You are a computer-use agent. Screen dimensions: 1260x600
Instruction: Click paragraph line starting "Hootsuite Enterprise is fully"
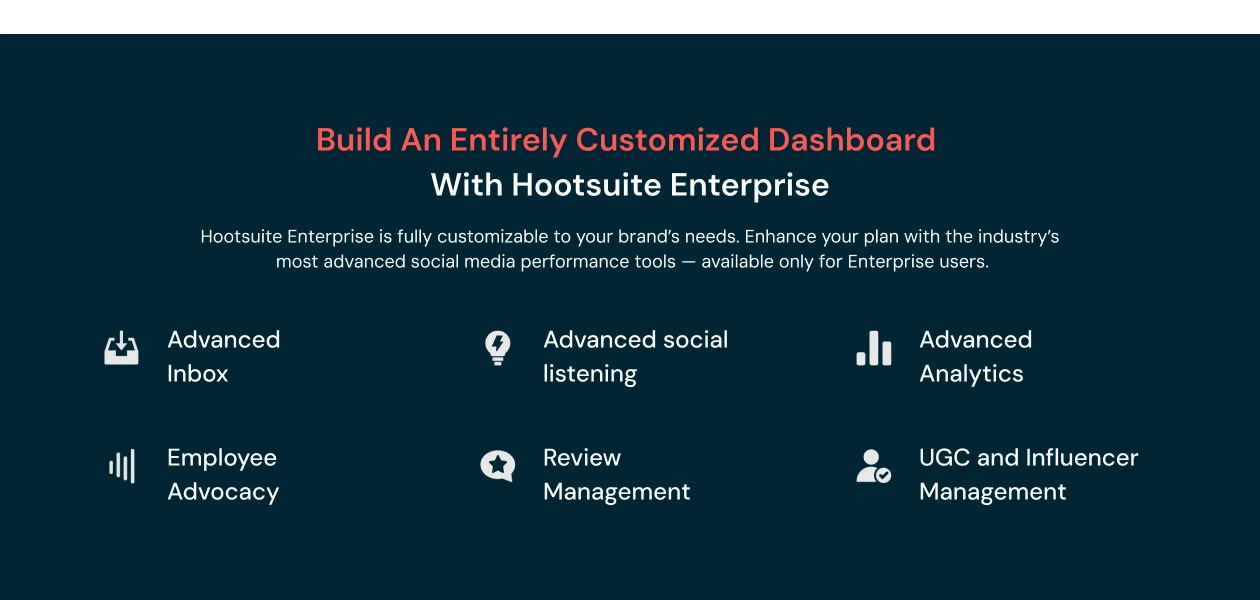click(x=630, y=237)
